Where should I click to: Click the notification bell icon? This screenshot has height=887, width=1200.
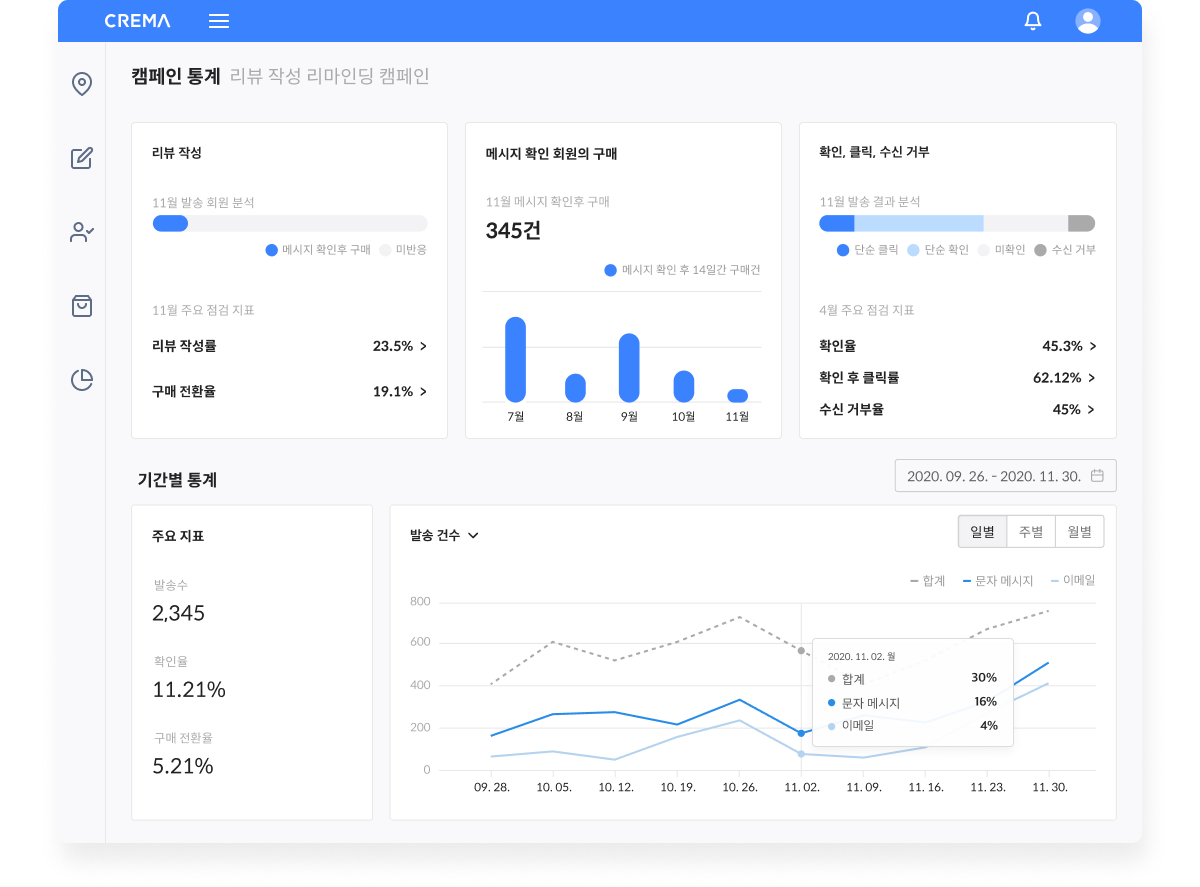coord(1033,21)
